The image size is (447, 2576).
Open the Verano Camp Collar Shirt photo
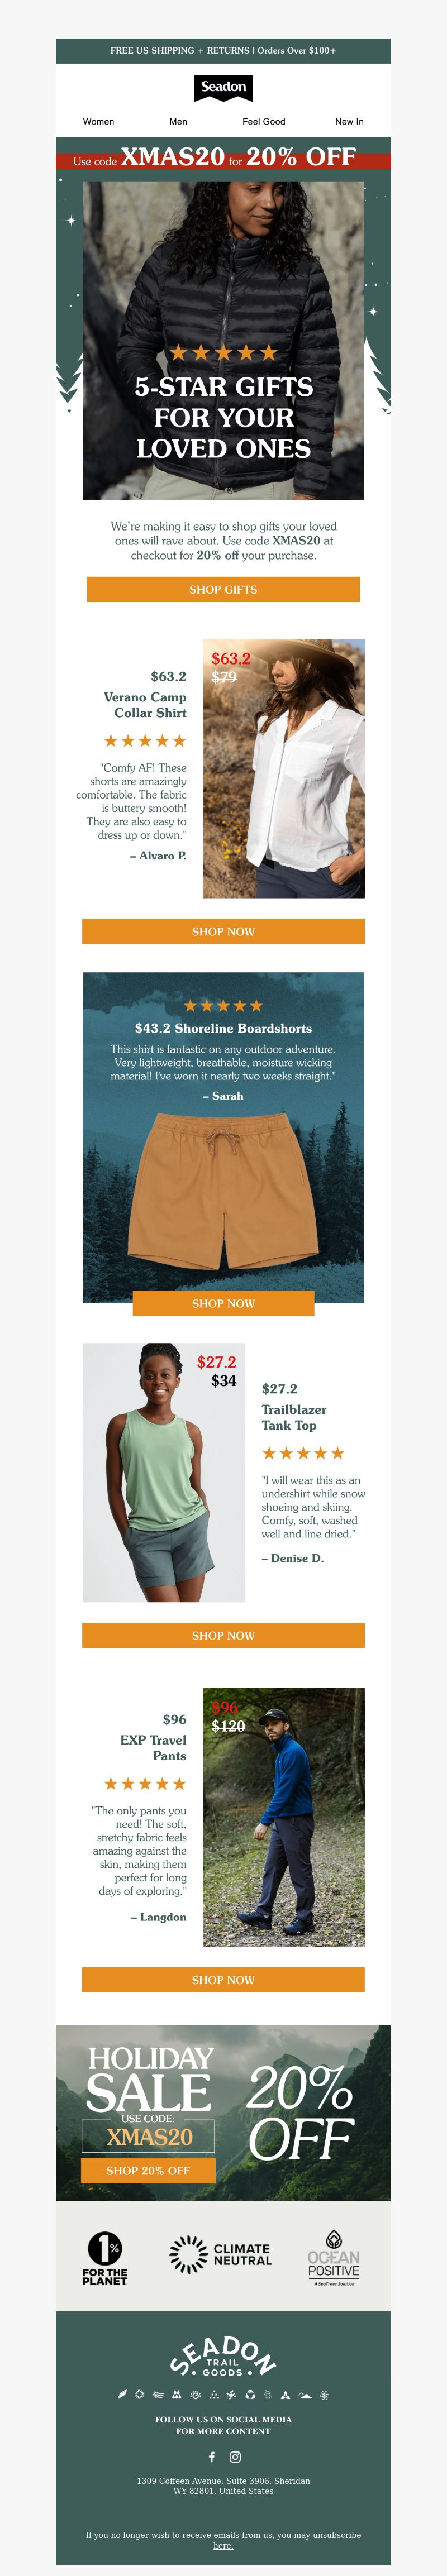(284, 768)
